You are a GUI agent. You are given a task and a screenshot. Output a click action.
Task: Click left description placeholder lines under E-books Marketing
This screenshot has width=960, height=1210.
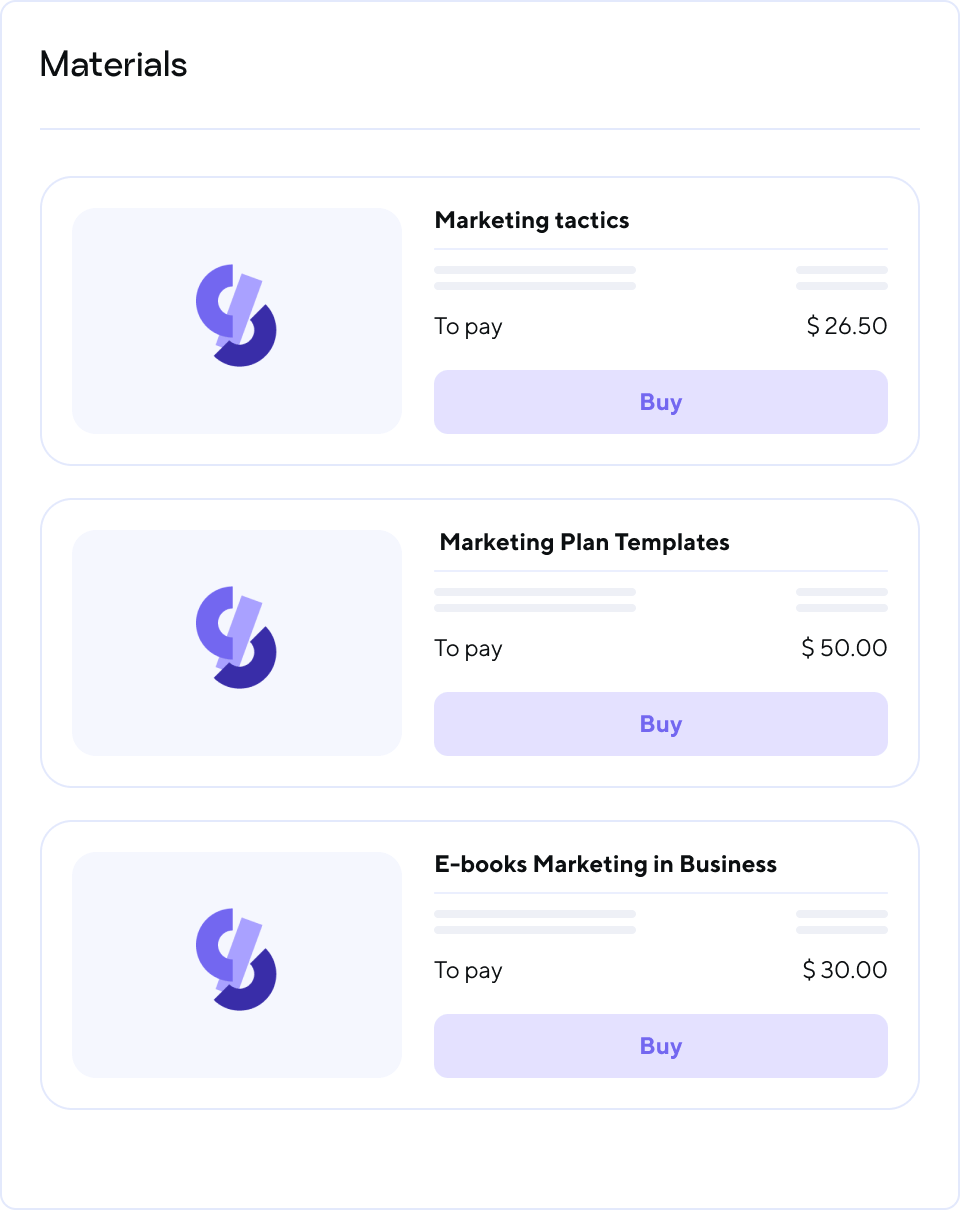tap(535, 922)
